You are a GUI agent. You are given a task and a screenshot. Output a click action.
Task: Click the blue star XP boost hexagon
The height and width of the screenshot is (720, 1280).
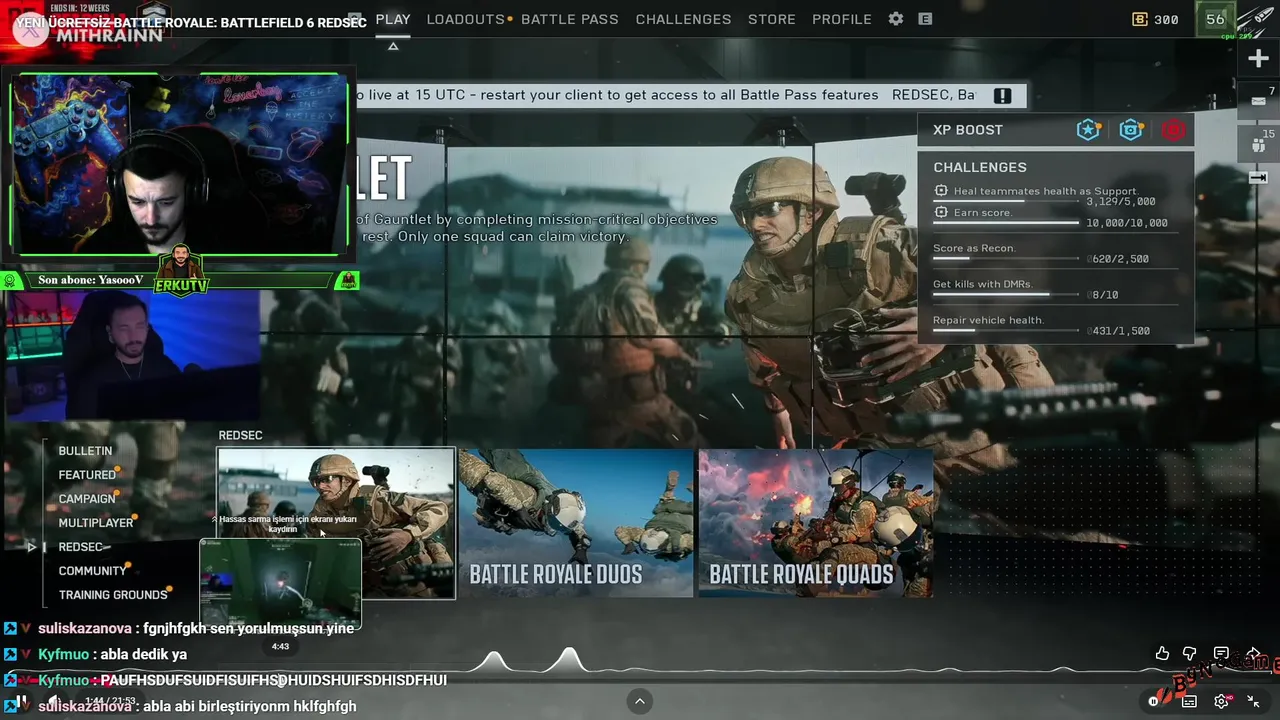(x=1088, y=130)
